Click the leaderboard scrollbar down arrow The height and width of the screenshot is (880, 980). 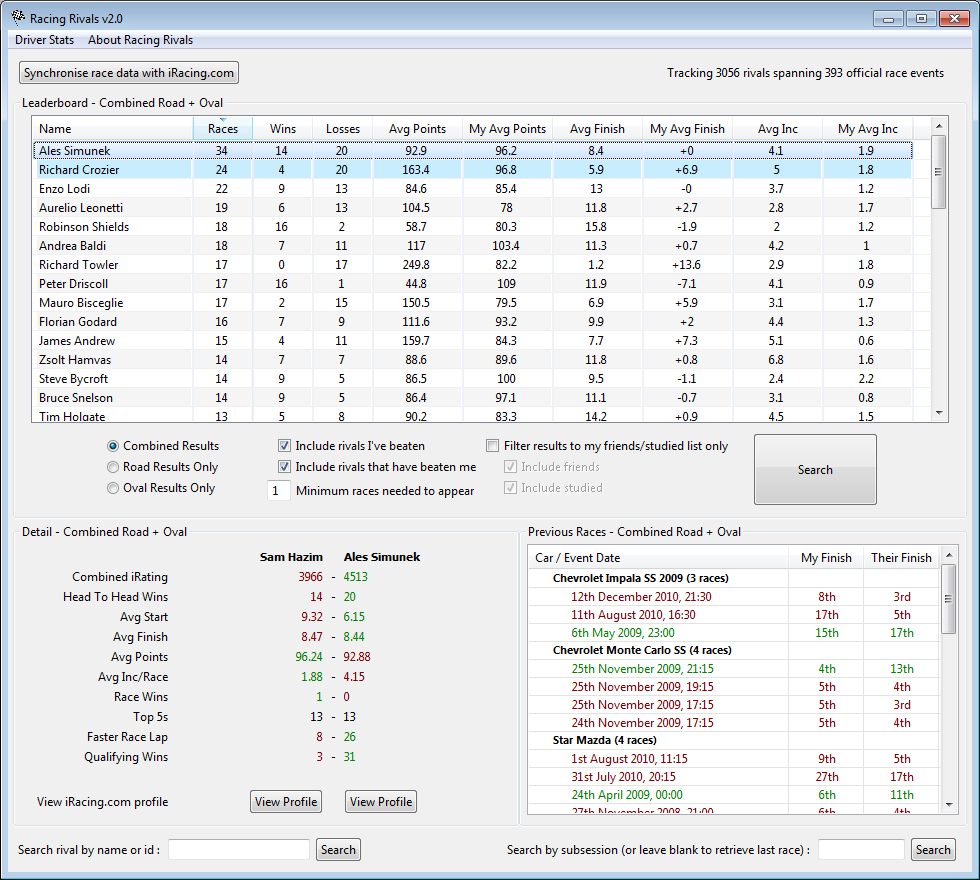[x=939, y=413]
